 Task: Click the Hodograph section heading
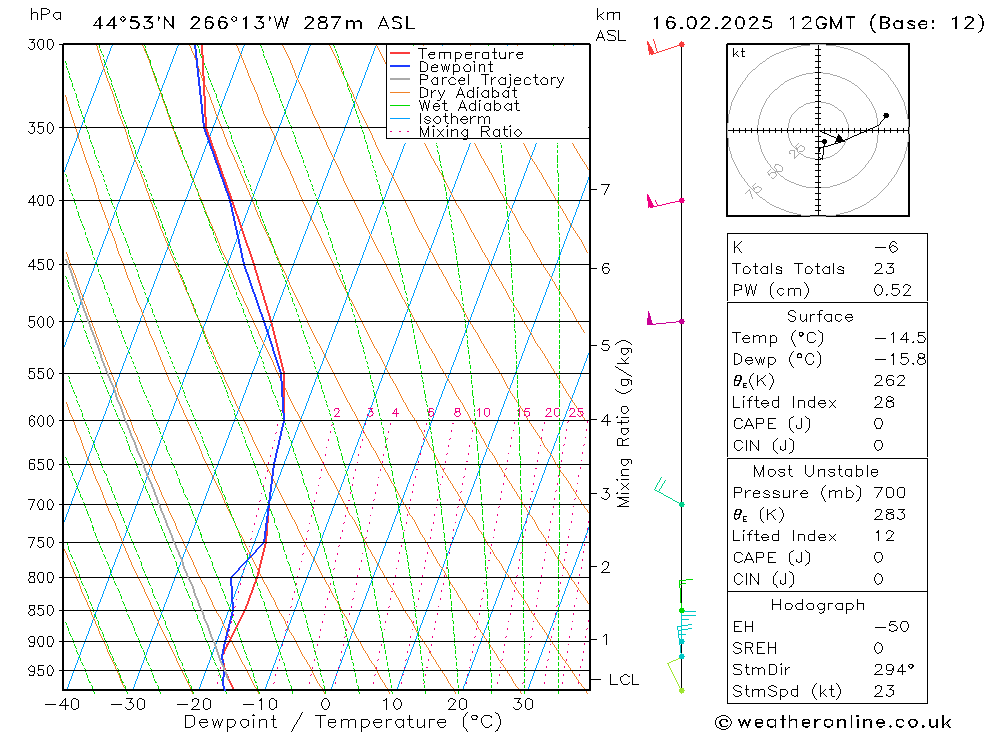(818, 605)
